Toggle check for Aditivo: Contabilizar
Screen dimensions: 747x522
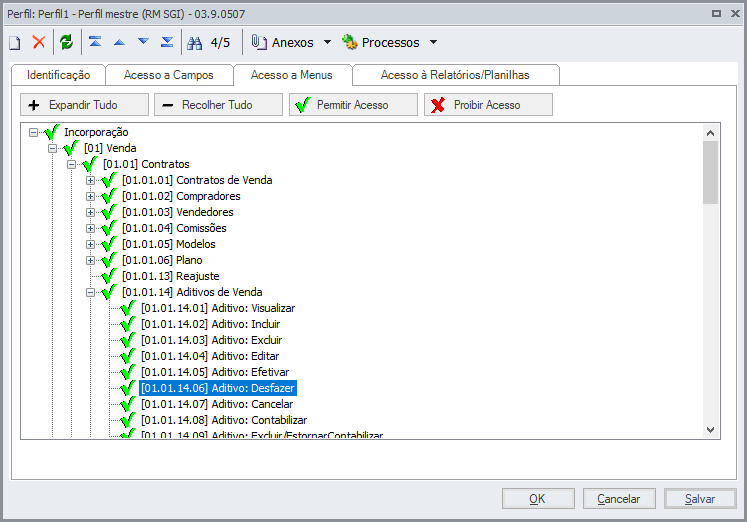click(x=128, y=420)
